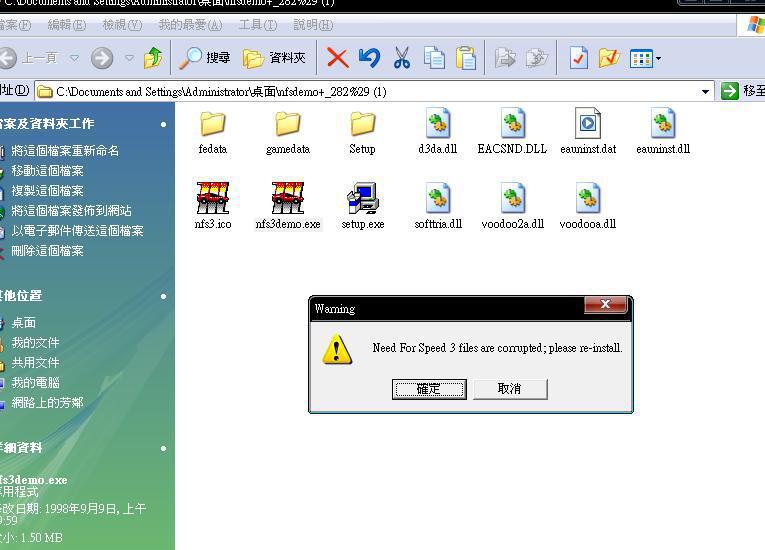Screen dimensions: 765x550
Task: Click the Up folder toolbar icon
Action: point(153,58)
